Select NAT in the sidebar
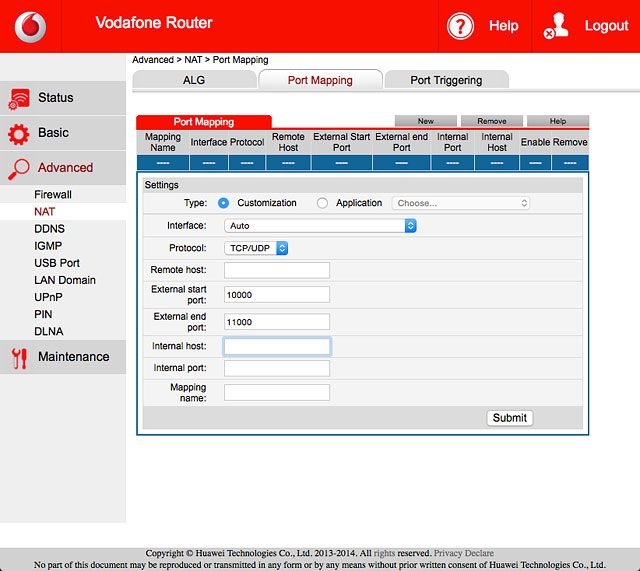This screenshot has width=640, height=571. [x=44, y=211]
